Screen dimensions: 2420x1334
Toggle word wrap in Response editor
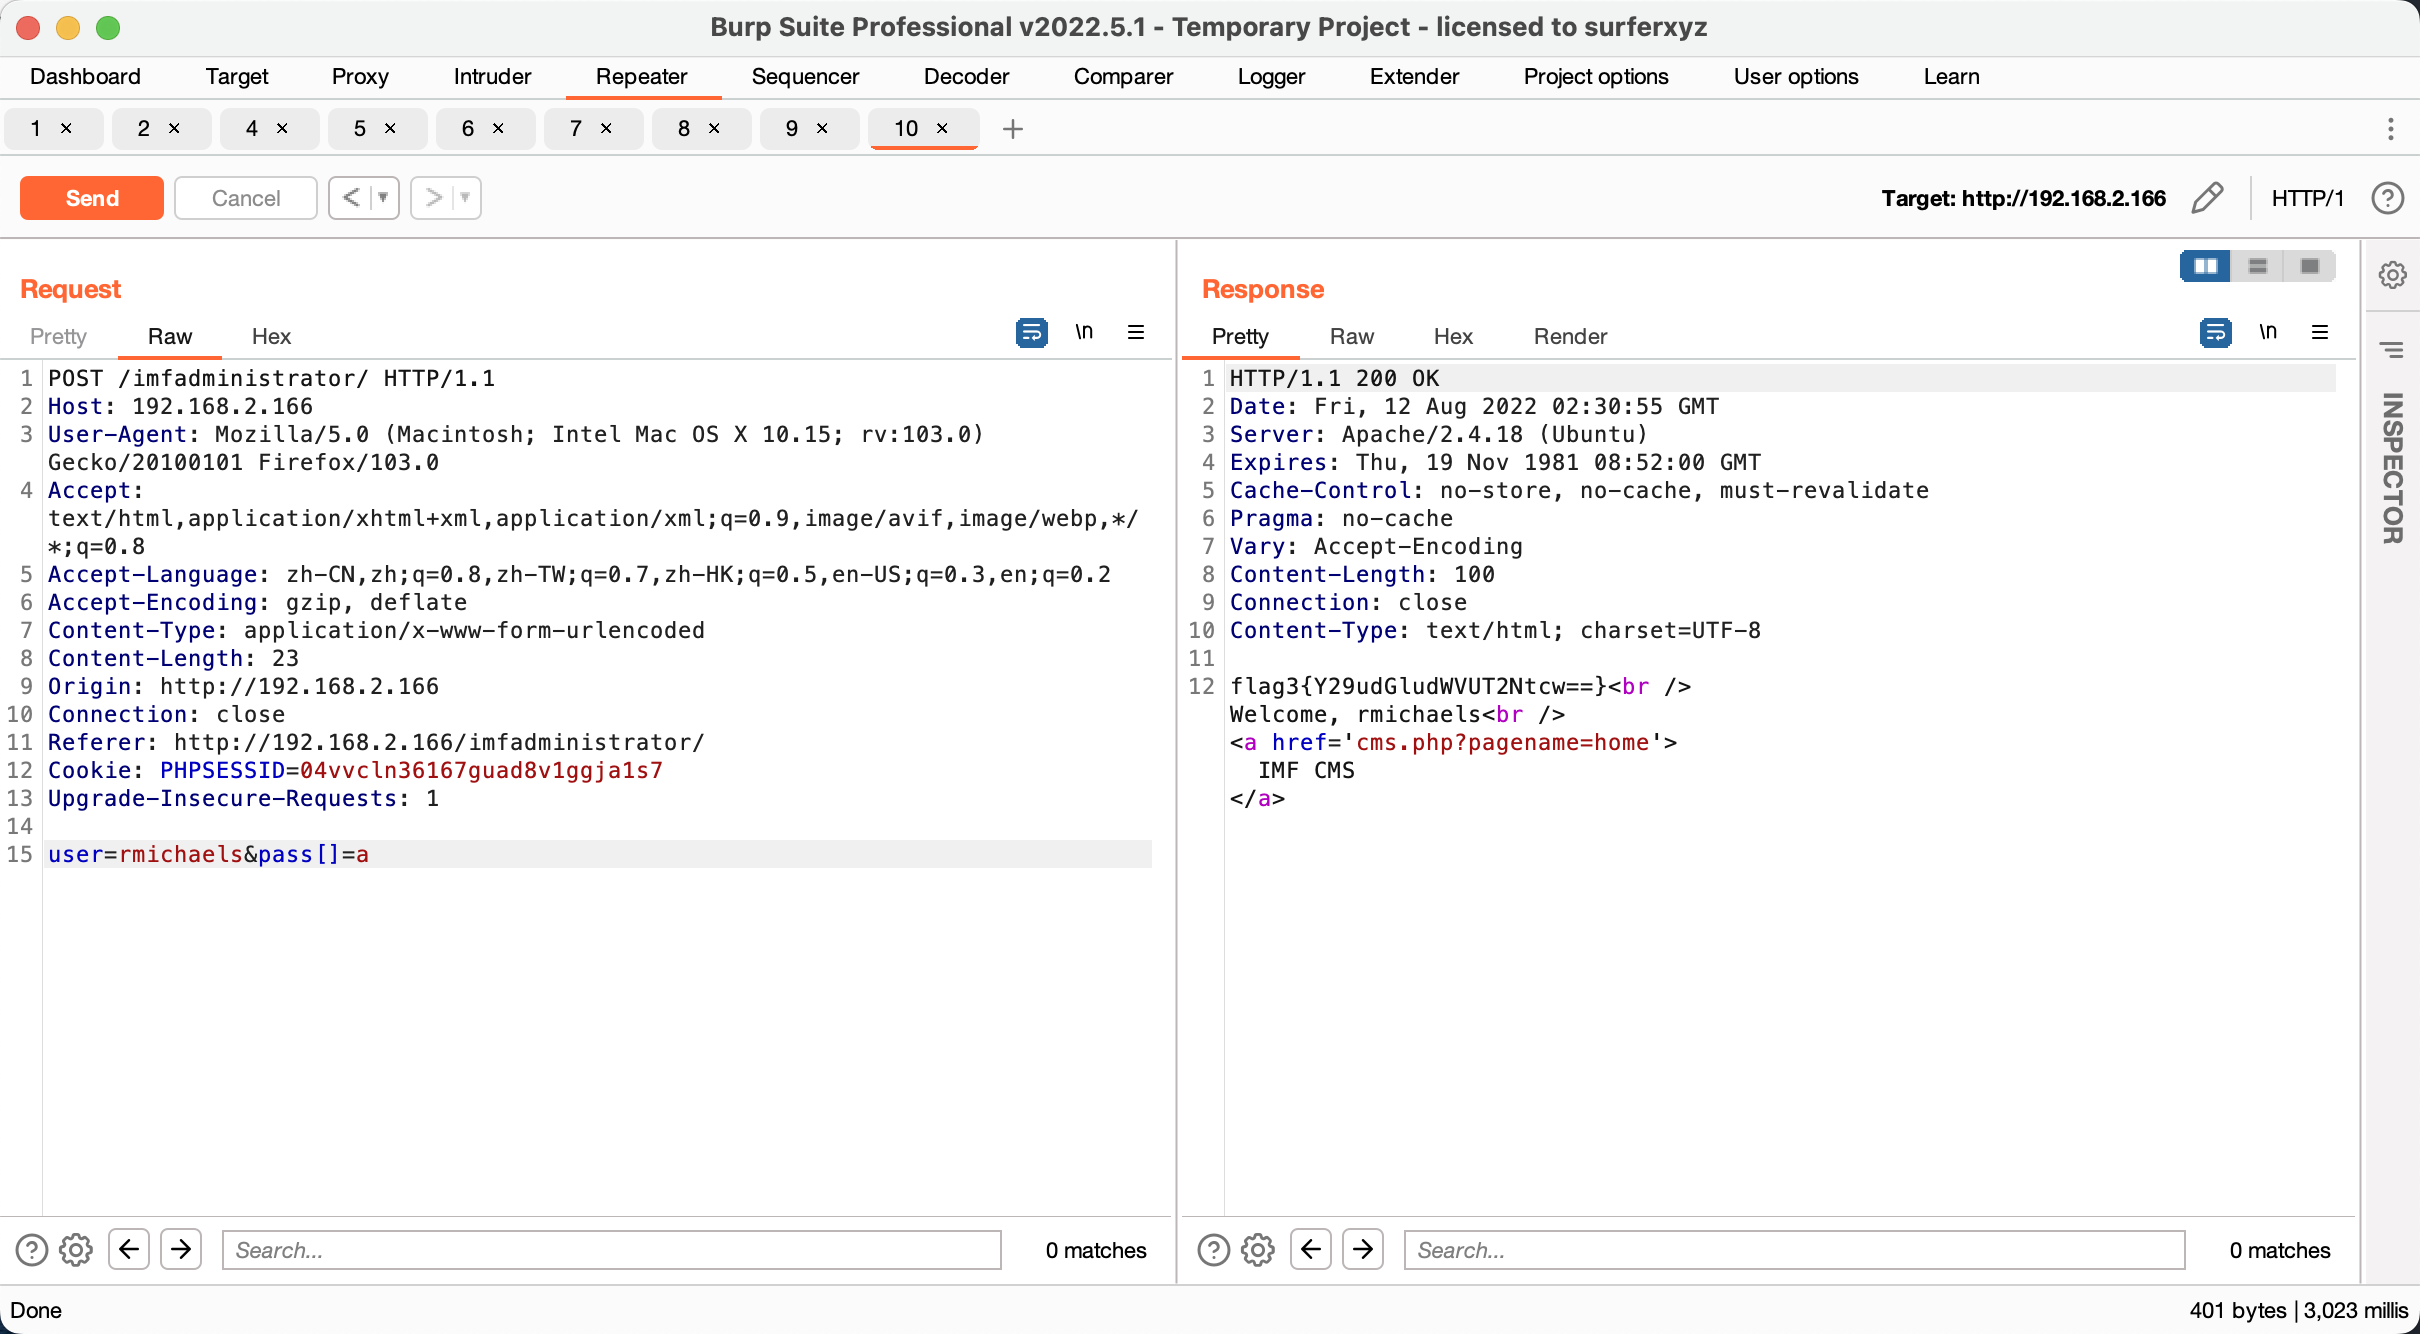pyautogui.click(x=2216, y=332)
